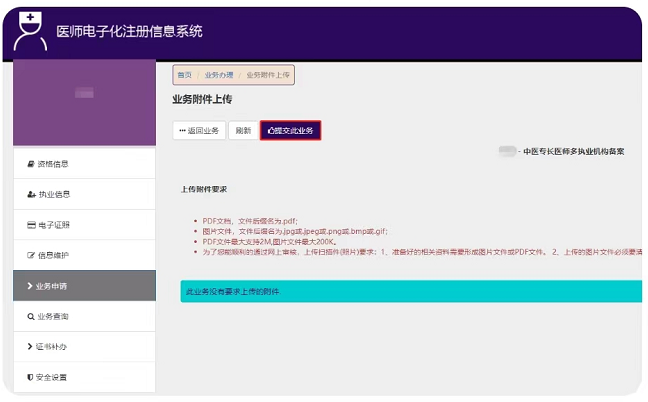648x402 pixels.
Task: Submit using the 提交此业务 button
Action: coord(291,131)
